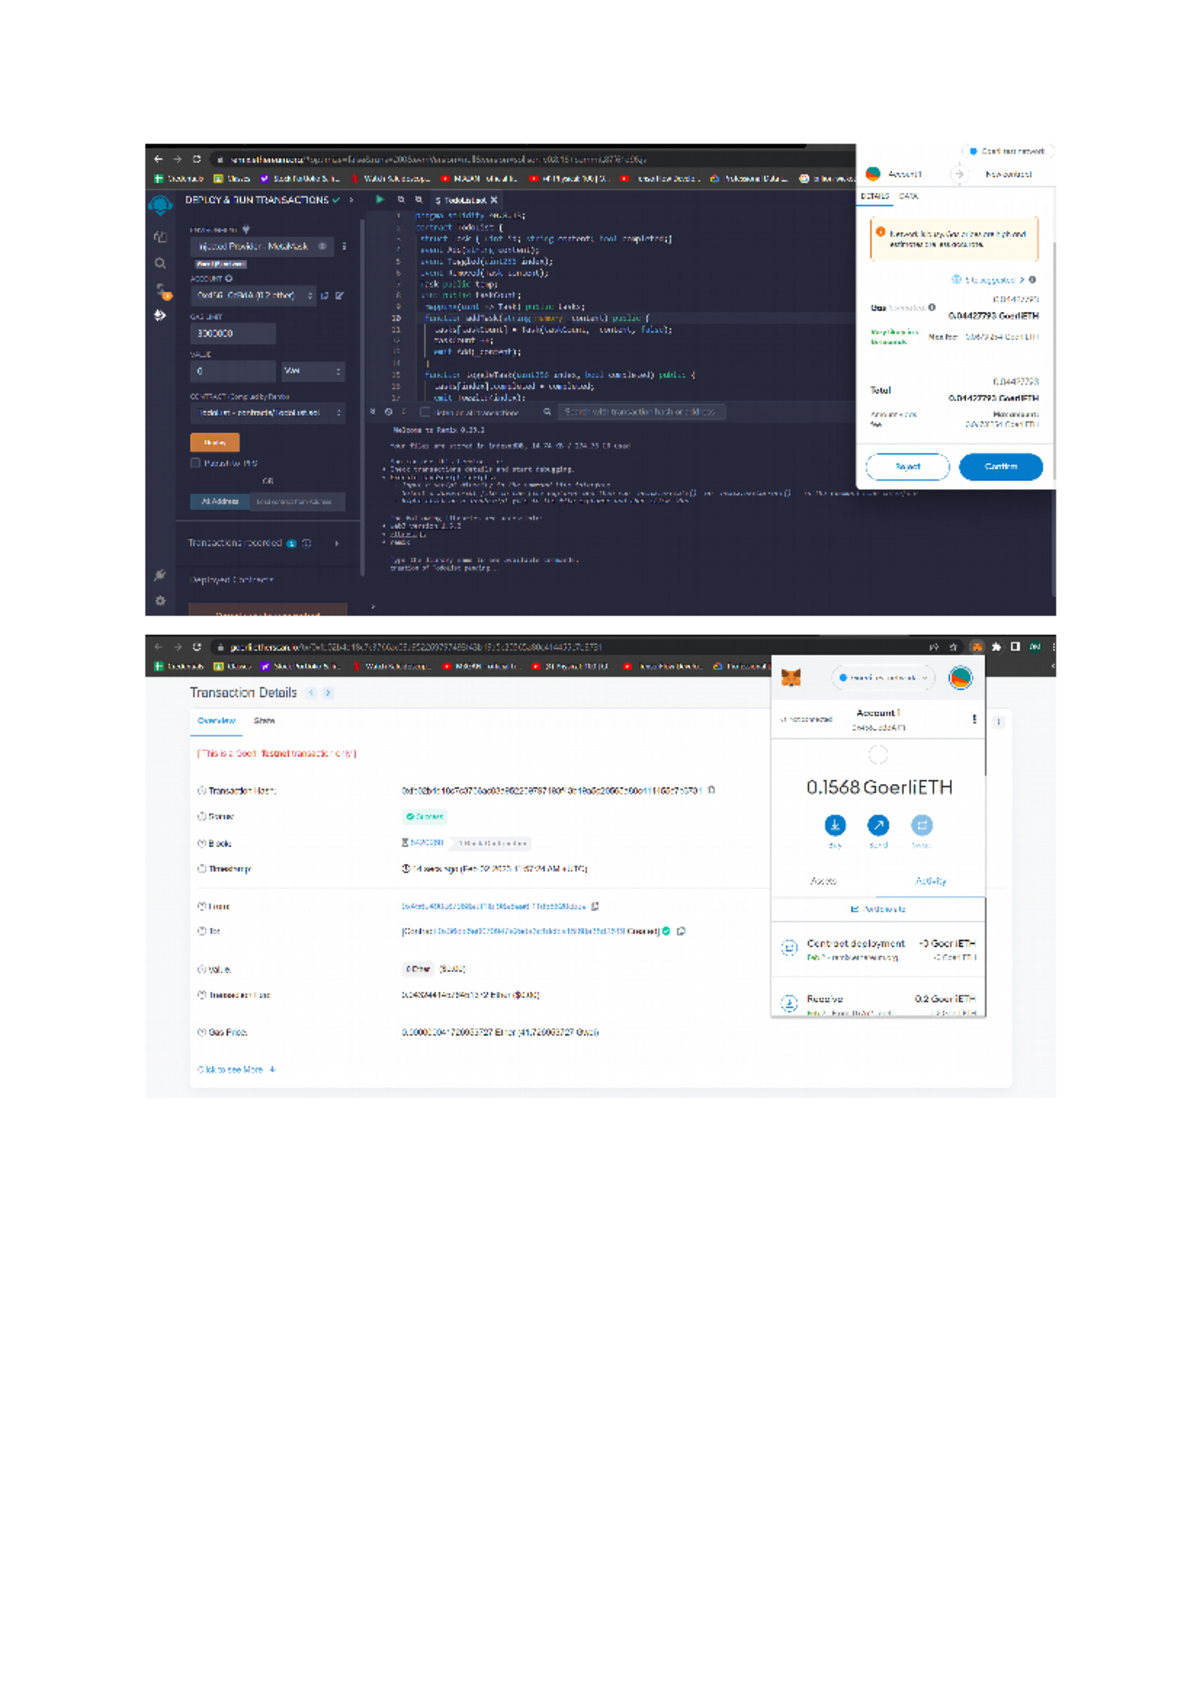Click the MetaMask fox logo
This screenshot has width=1200, height=1698.
(x=791, y=678)
